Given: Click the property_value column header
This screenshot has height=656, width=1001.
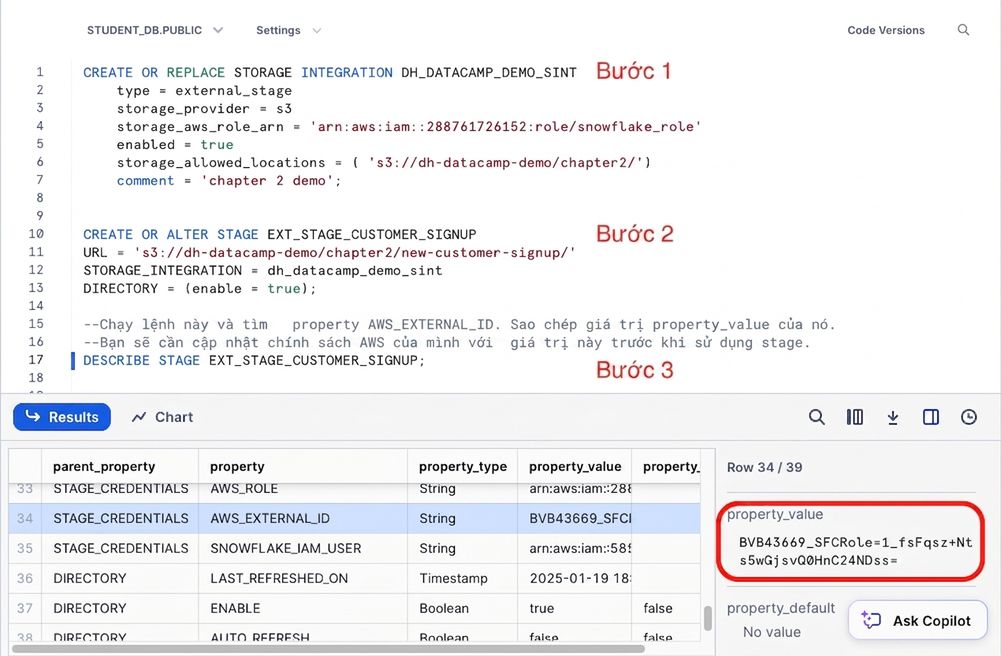Looking at the screenshot, I should click(575, 466).
